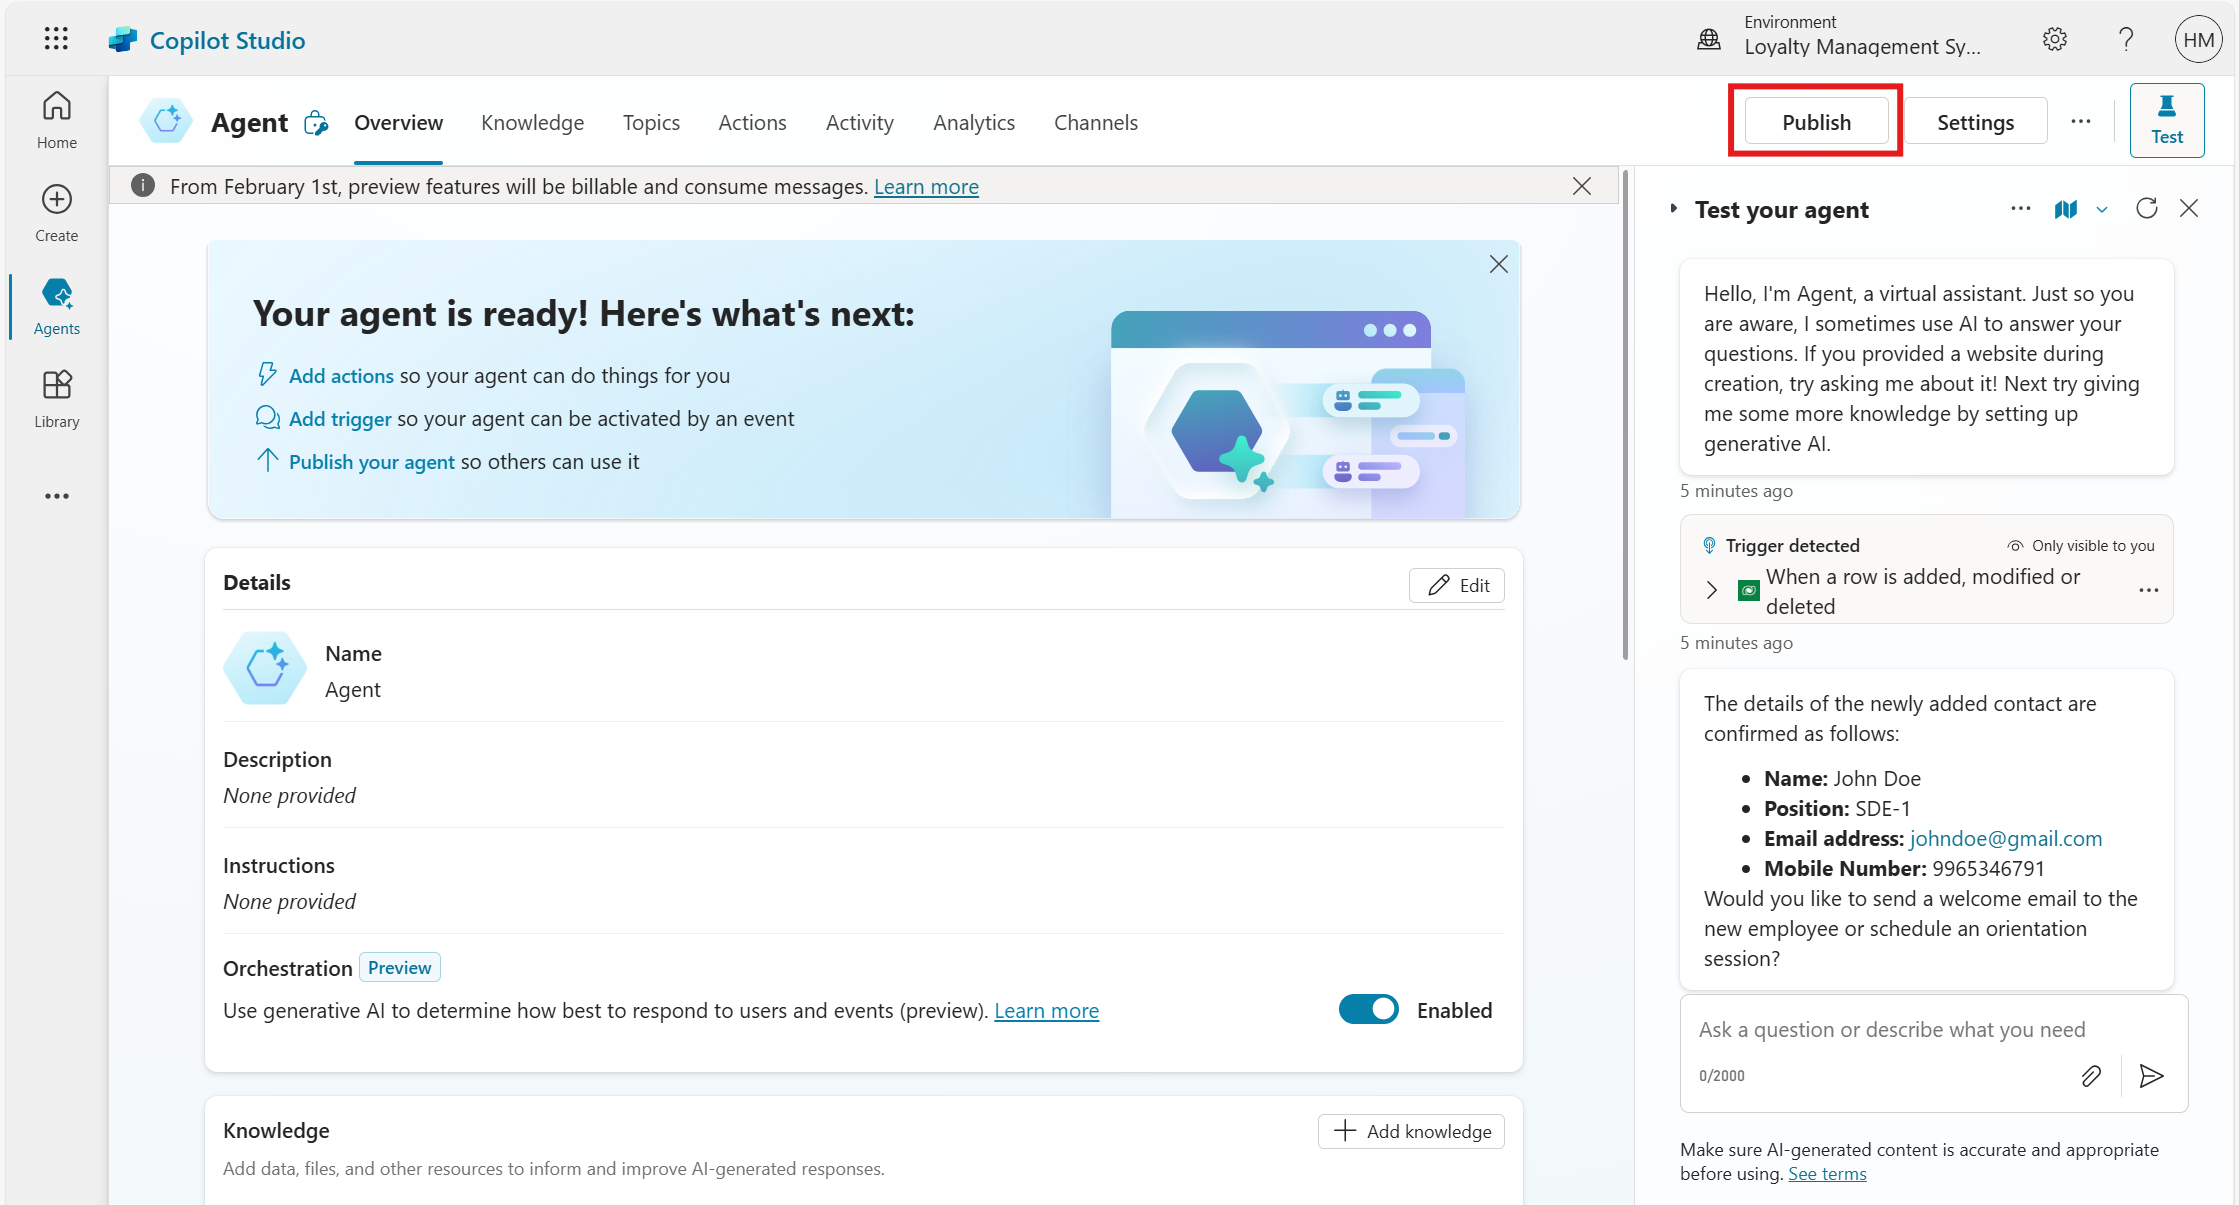Switch to the Knowledge tab

[532, 123]
